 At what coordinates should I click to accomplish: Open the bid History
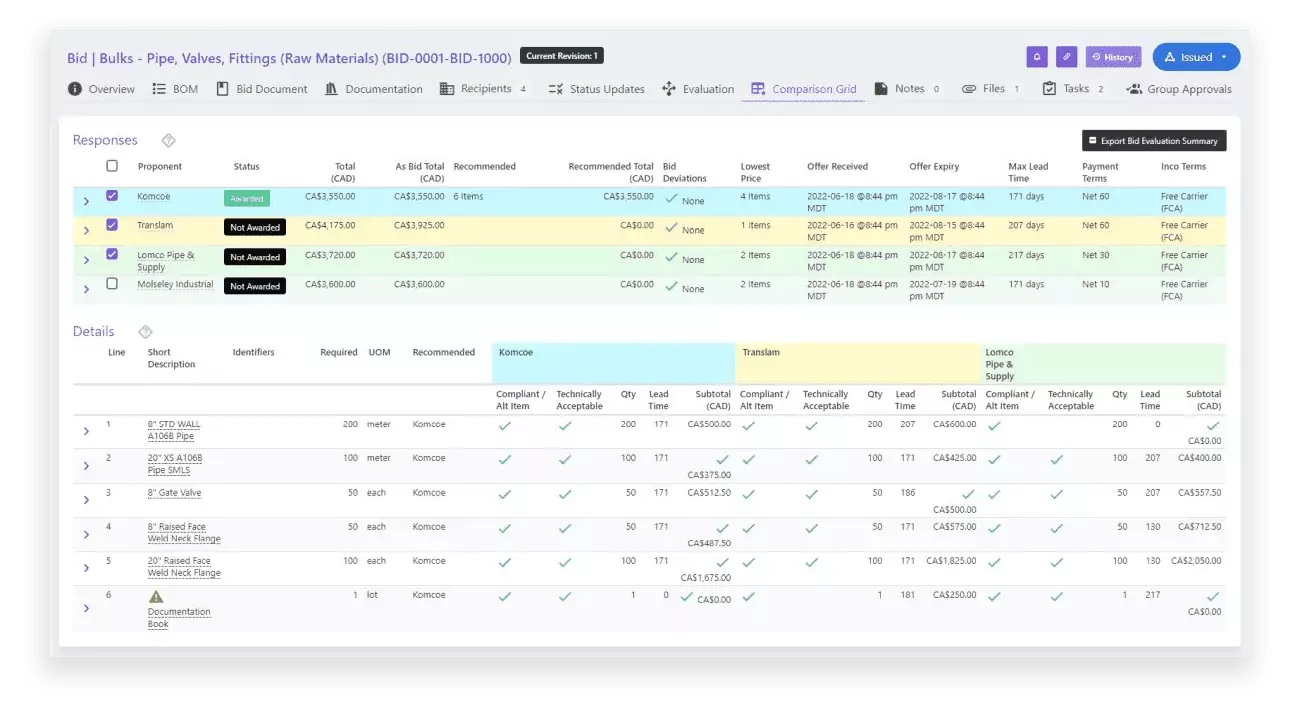point(1113,57)
